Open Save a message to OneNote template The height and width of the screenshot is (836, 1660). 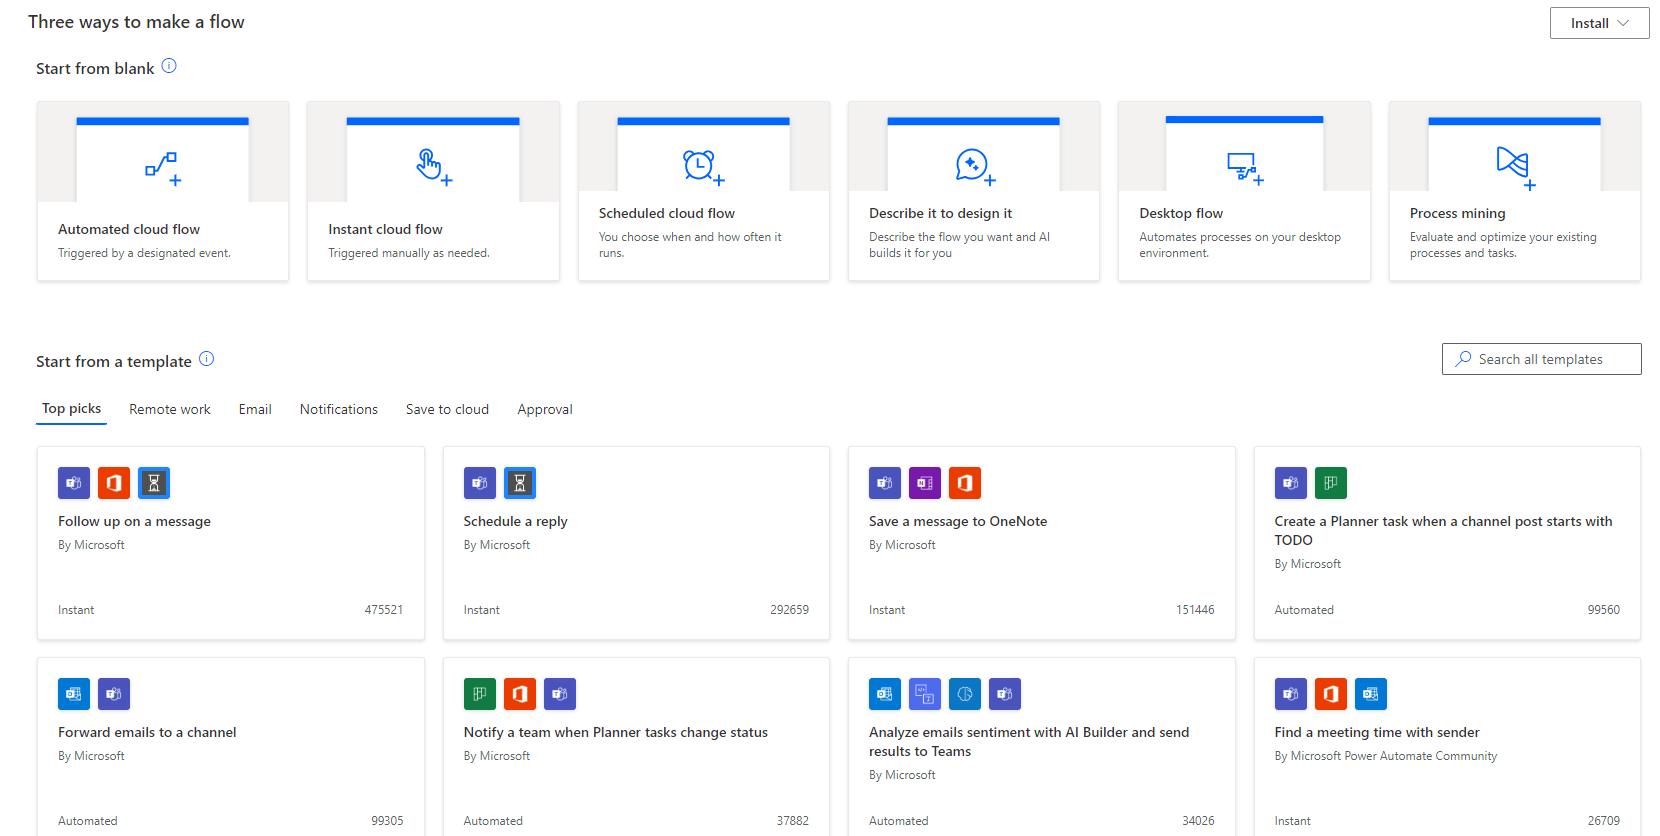point(1042,543)
